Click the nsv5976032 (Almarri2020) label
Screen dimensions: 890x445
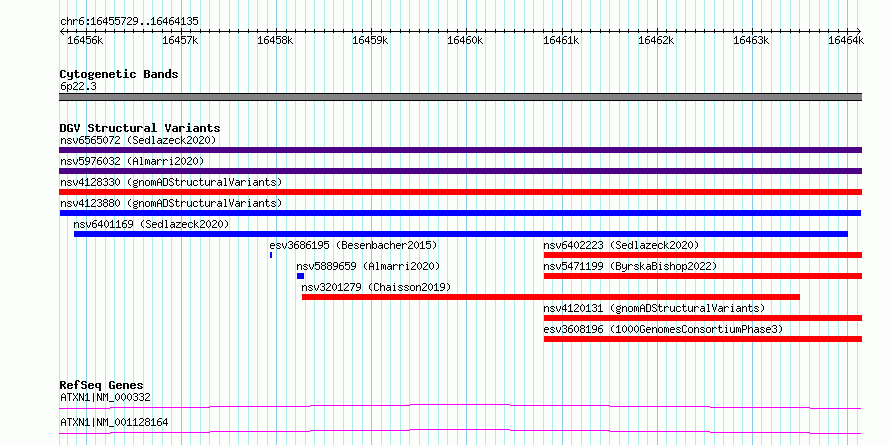[x=132, y=161]
